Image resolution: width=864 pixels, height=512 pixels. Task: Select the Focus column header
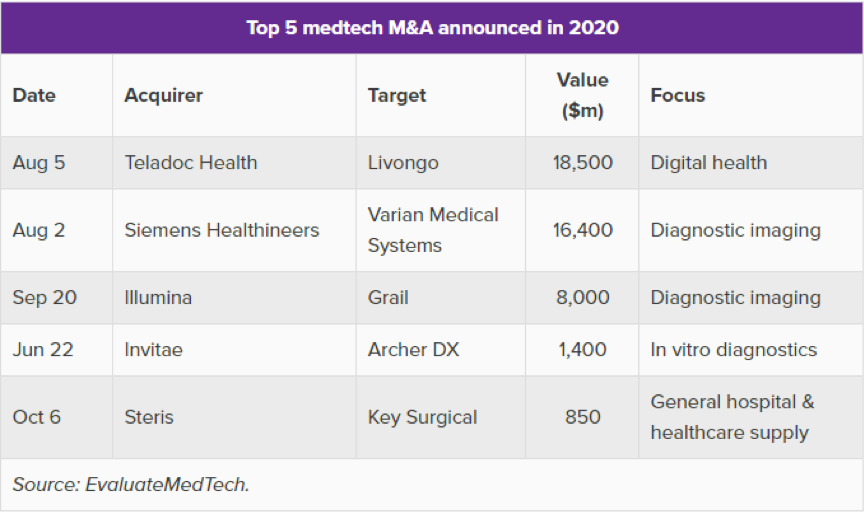tap(678, 96)
